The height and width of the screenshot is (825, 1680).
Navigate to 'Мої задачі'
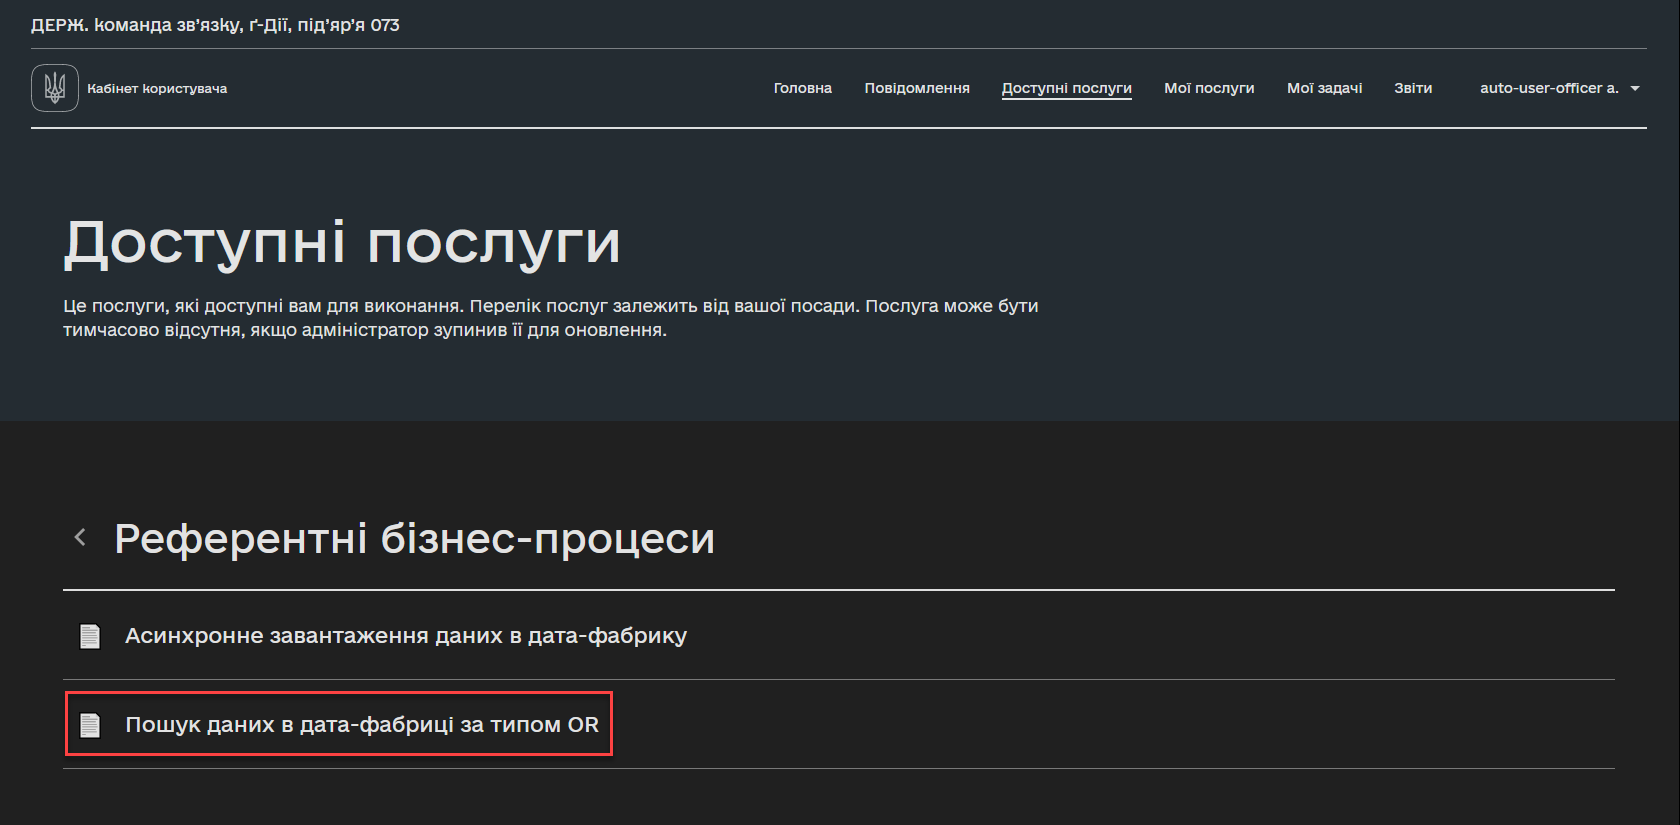click(1324, 88)
